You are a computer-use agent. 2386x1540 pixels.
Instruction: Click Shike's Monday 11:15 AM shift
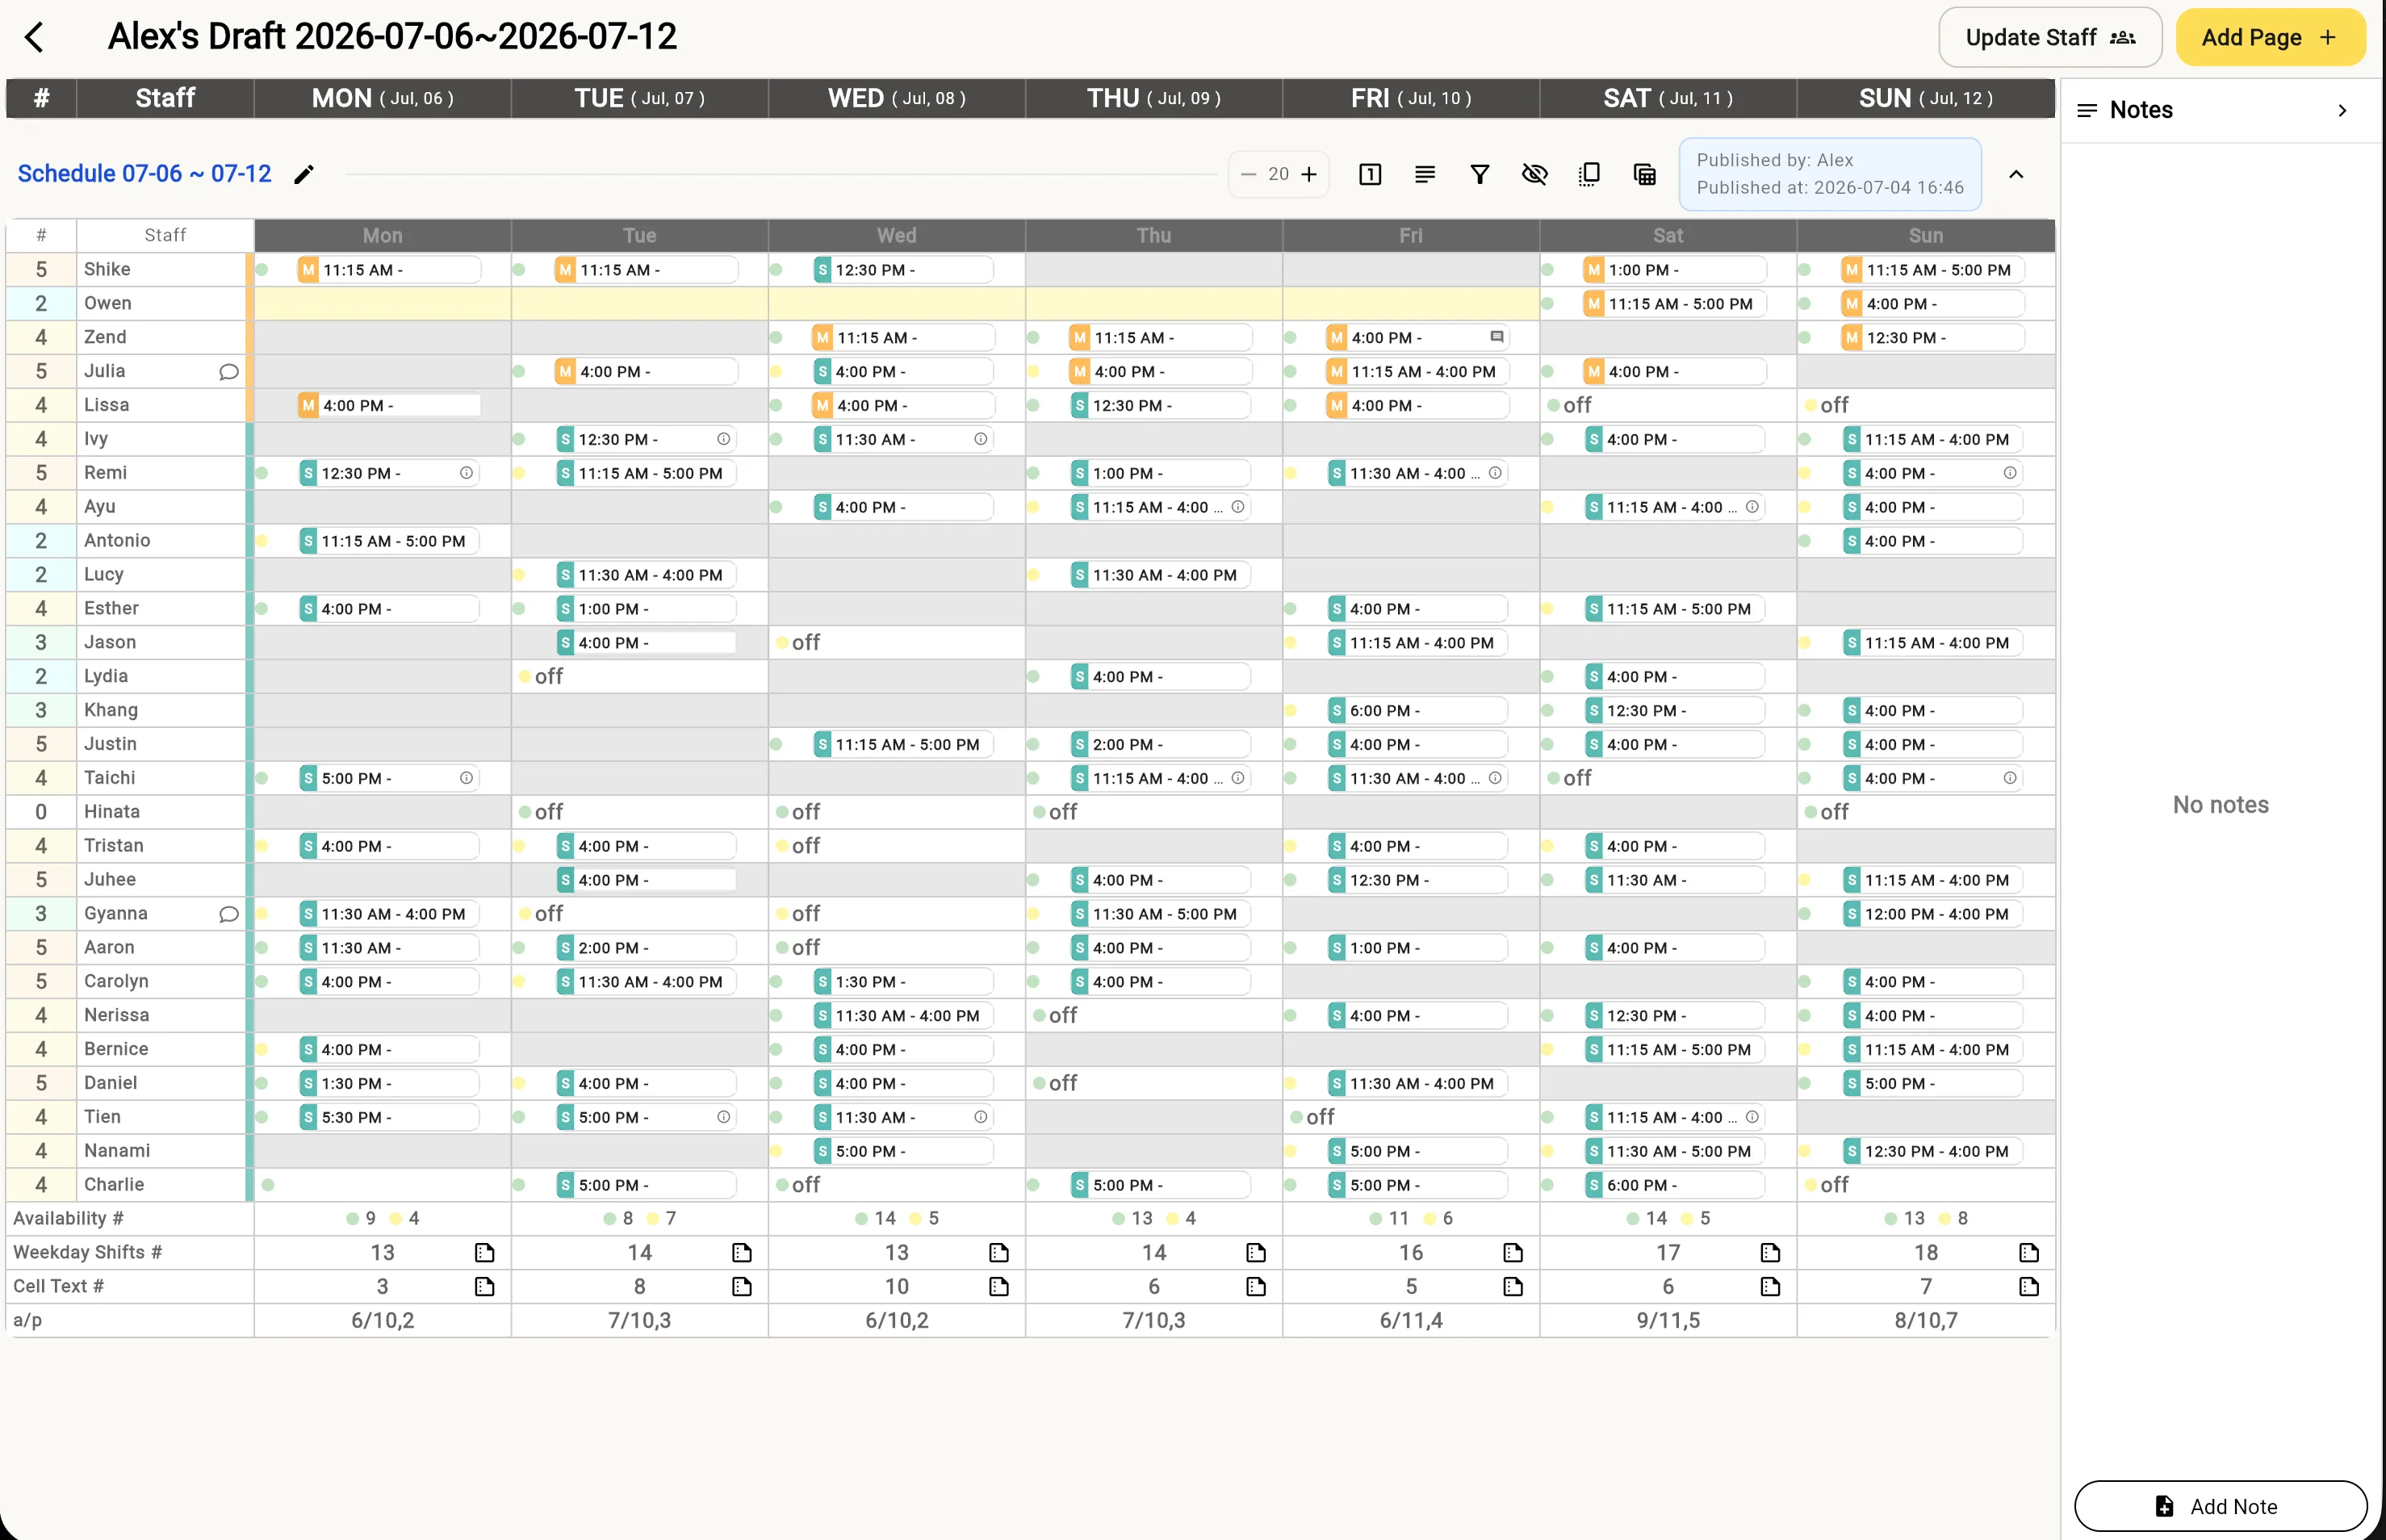pos(389,270)
